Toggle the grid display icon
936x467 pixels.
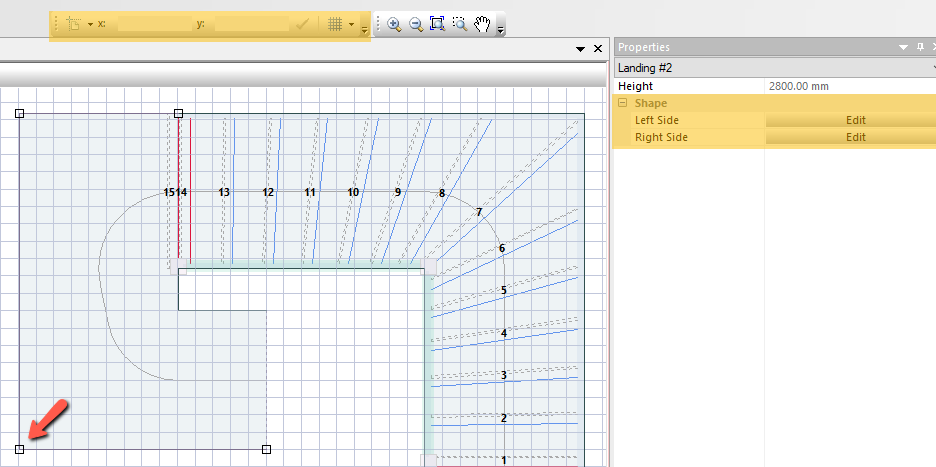click(x=336, y=24)
